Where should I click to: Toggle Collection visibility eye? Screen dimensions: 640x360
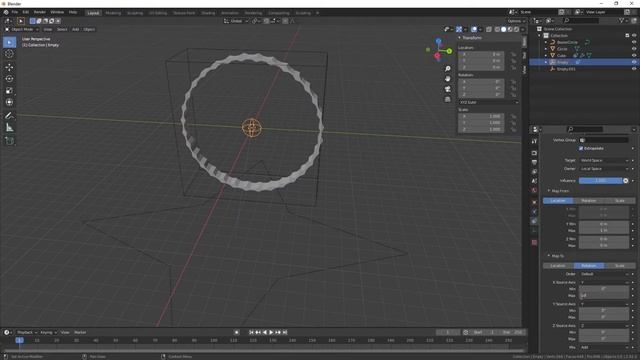point(634,36)
